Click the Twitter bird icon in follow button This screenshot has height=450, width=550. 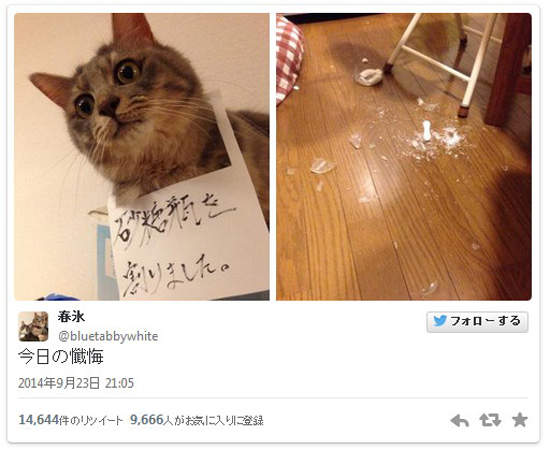pos(440,321)
